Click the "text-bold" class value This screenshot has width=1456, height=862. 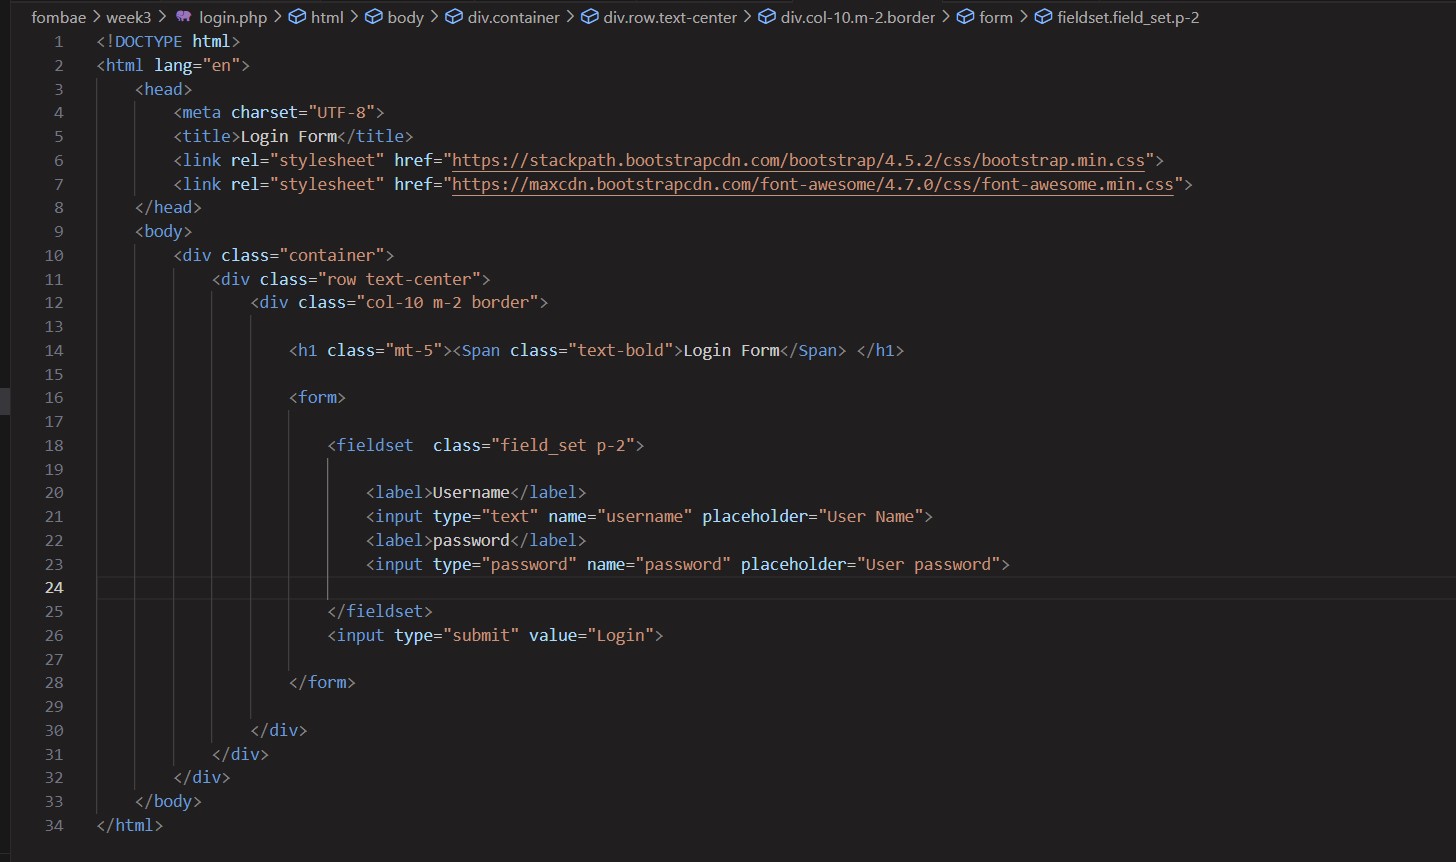pyautogui.click(x=621, y=350)
